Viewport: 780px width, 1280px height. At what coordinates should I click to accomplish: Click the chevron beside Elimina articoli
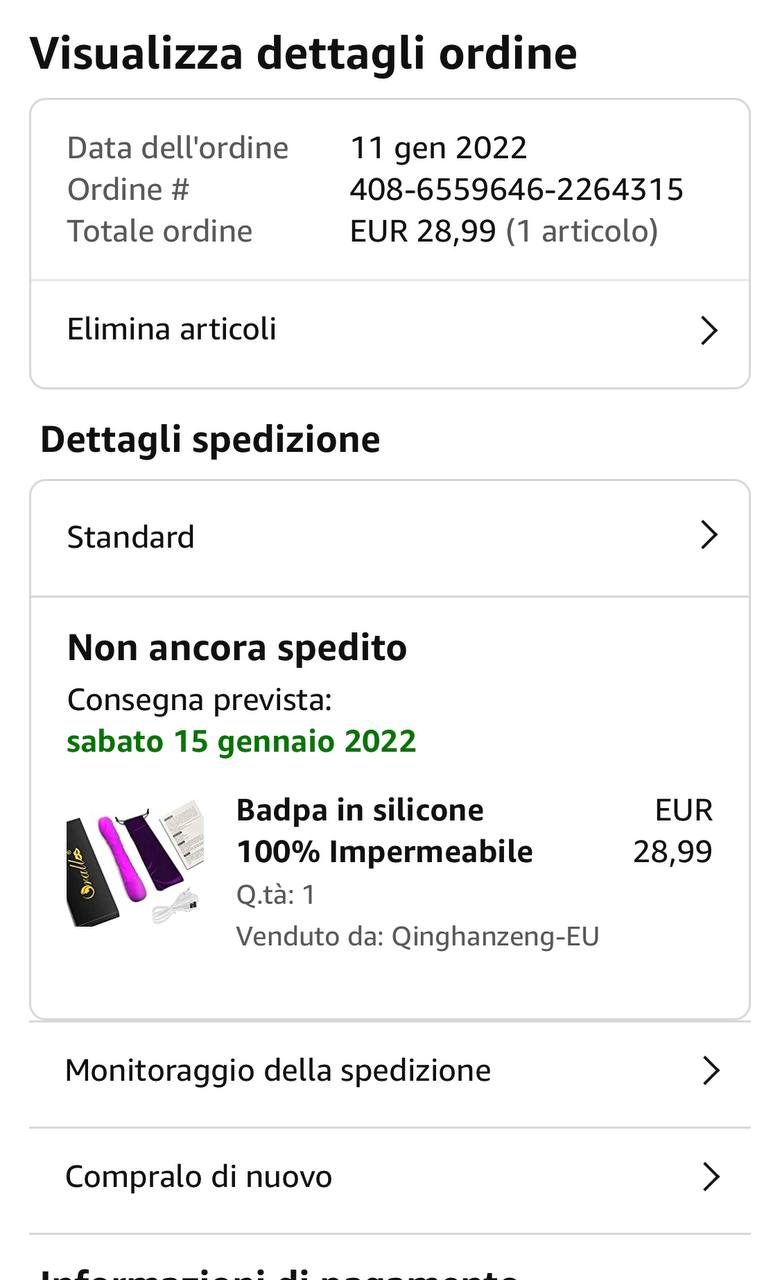709,331
